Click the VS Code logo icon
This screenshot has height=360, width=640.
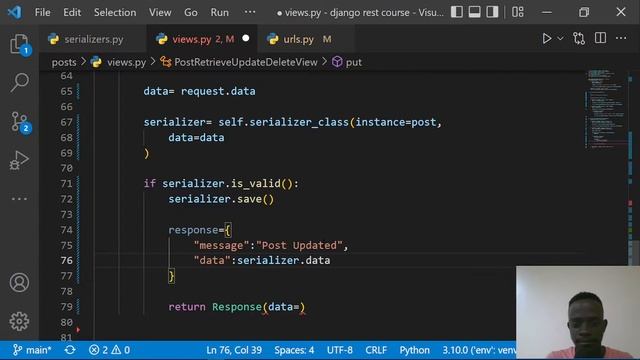point(15,12)
